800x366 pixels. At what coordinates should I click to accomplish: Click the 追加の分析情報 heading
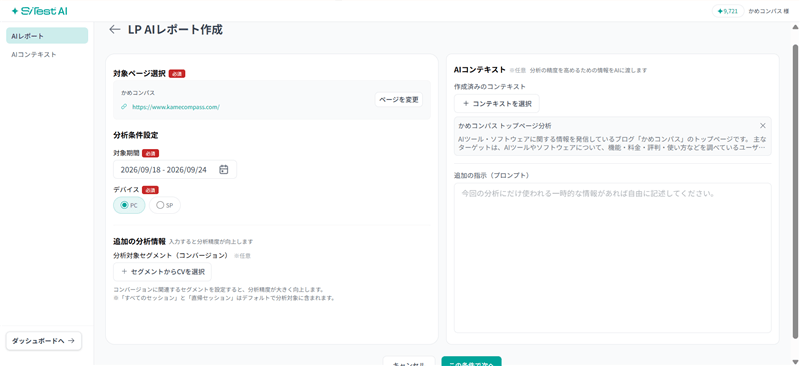[139, 241]
